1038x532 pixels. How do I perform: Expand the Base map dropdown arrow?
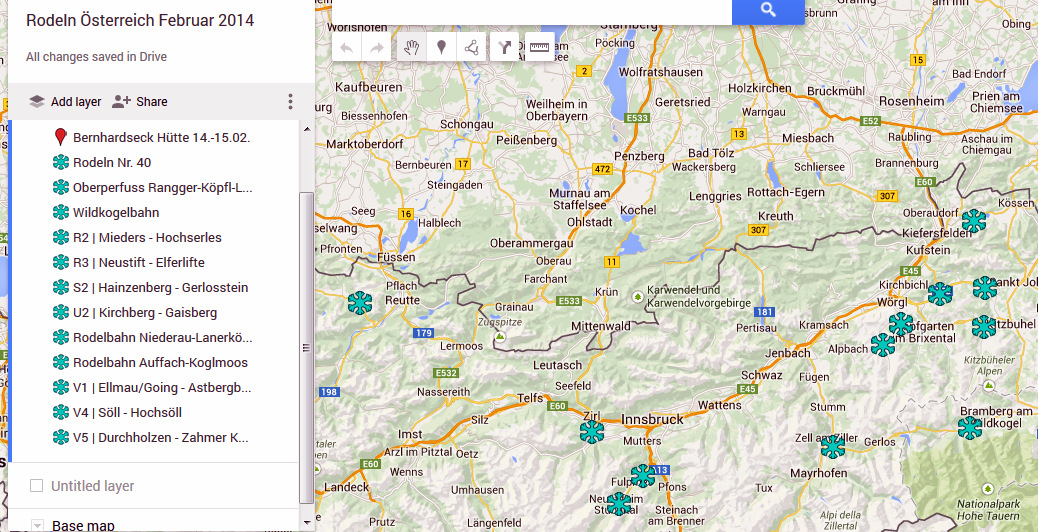point(37,525)
